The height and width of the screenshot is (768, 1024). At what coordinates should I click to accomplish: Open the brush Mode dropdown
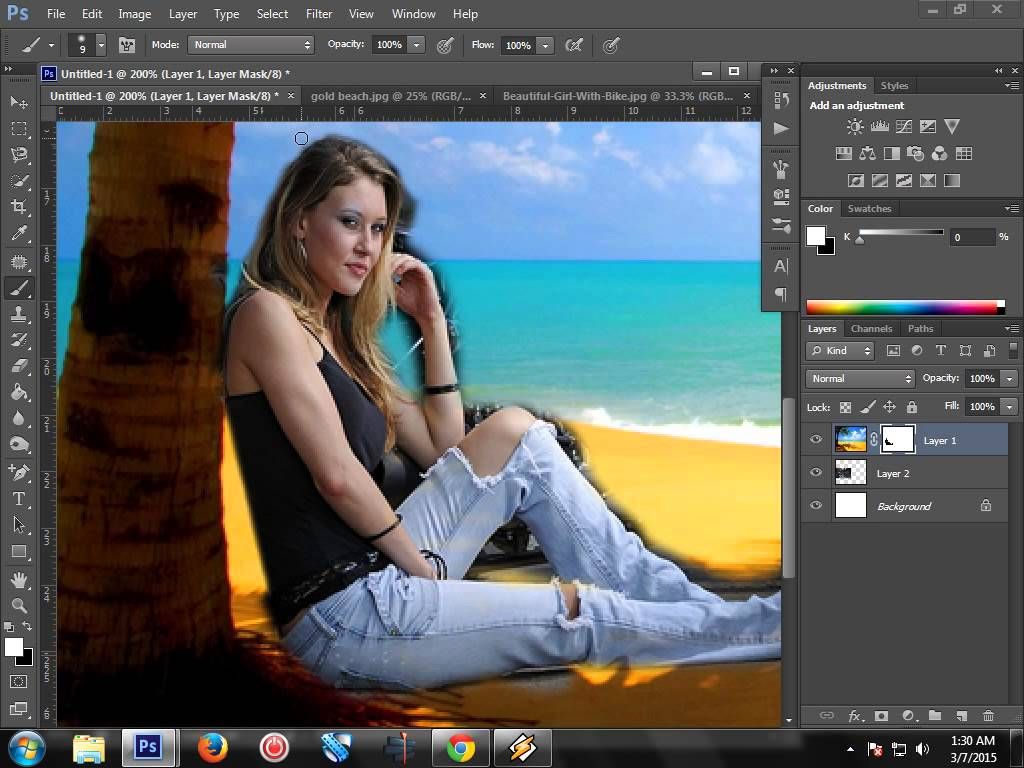coord(251,45)
